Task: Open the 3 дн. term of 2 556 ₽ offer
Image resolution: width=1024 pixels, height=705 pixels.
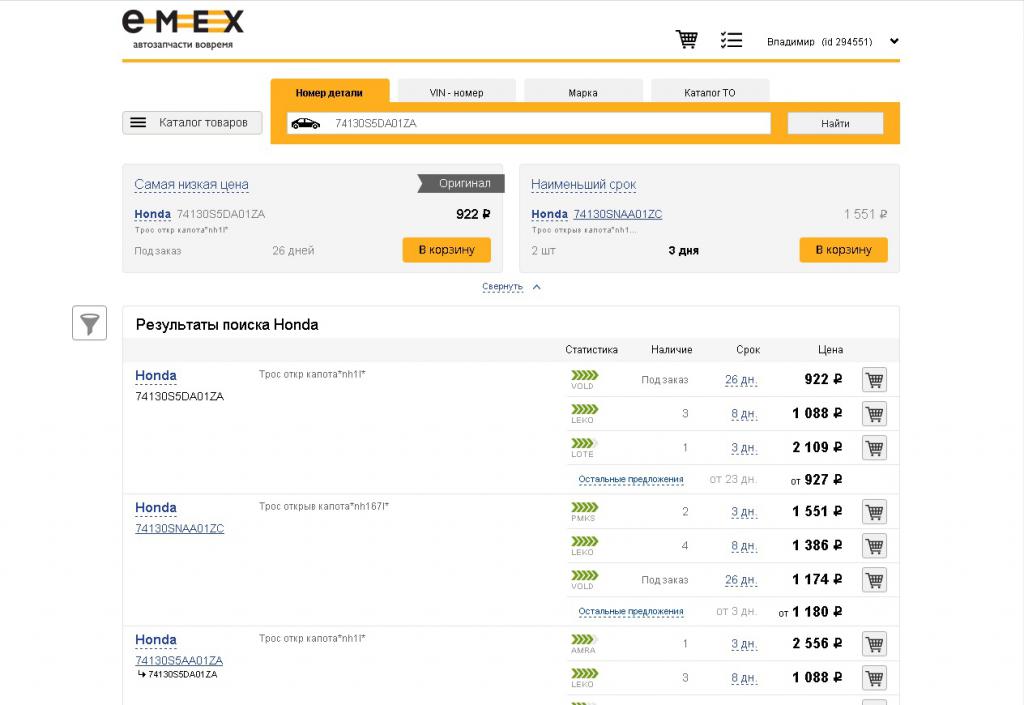Action: click(x=744, y=644)
